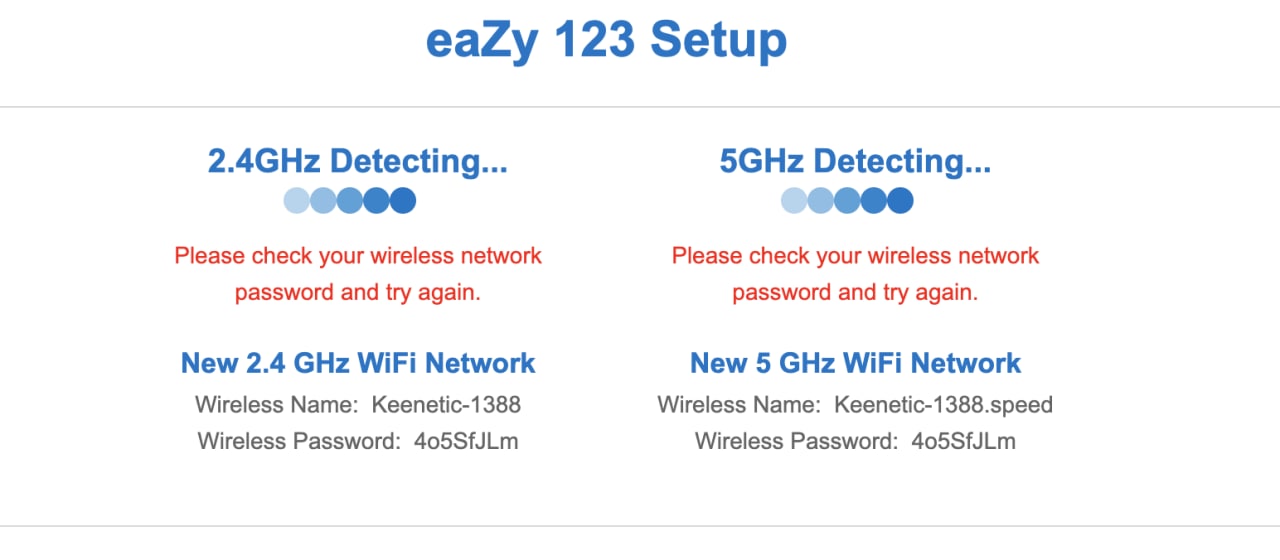Click the eaZy 123 Setup title
The height and width of the screenshot is (560, 1280).
pos(606,41)
